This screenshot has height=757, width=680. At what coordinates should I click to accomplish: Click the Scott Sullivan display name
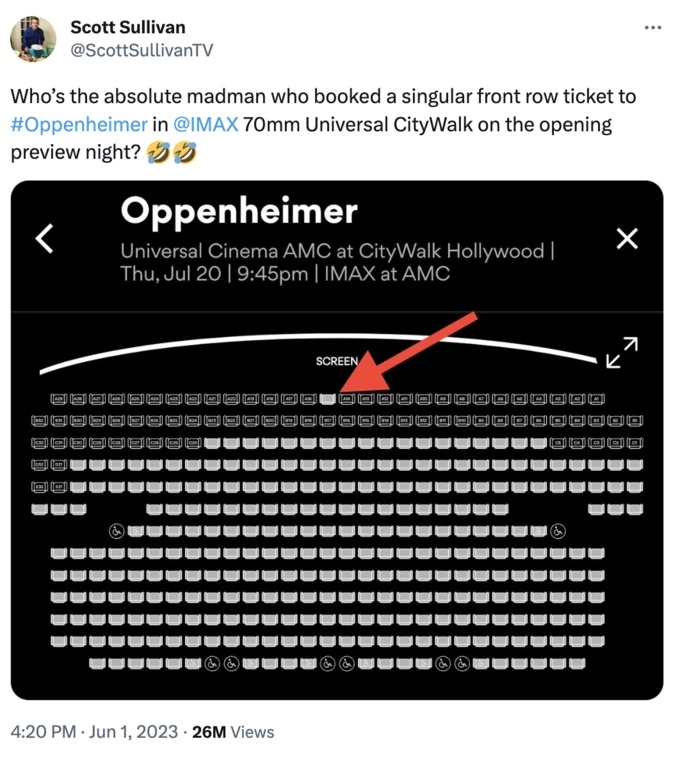[128, 27]
